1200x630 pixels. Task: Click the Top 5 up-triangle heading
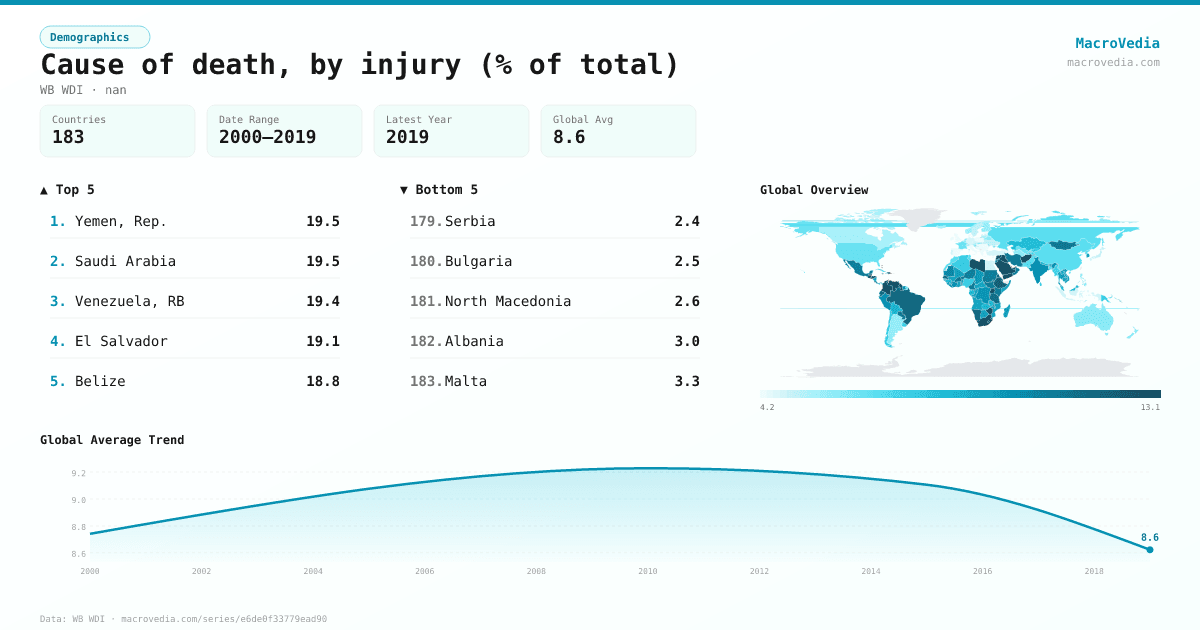point(68,189)
